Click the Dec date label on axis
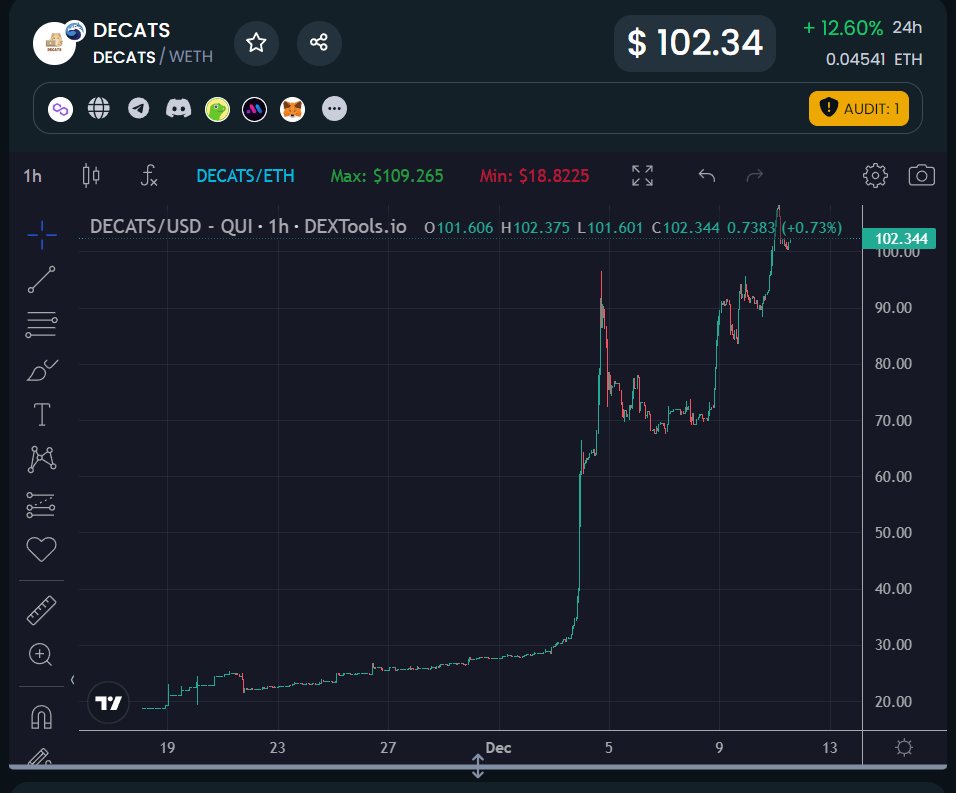 [x=498, y=748]
